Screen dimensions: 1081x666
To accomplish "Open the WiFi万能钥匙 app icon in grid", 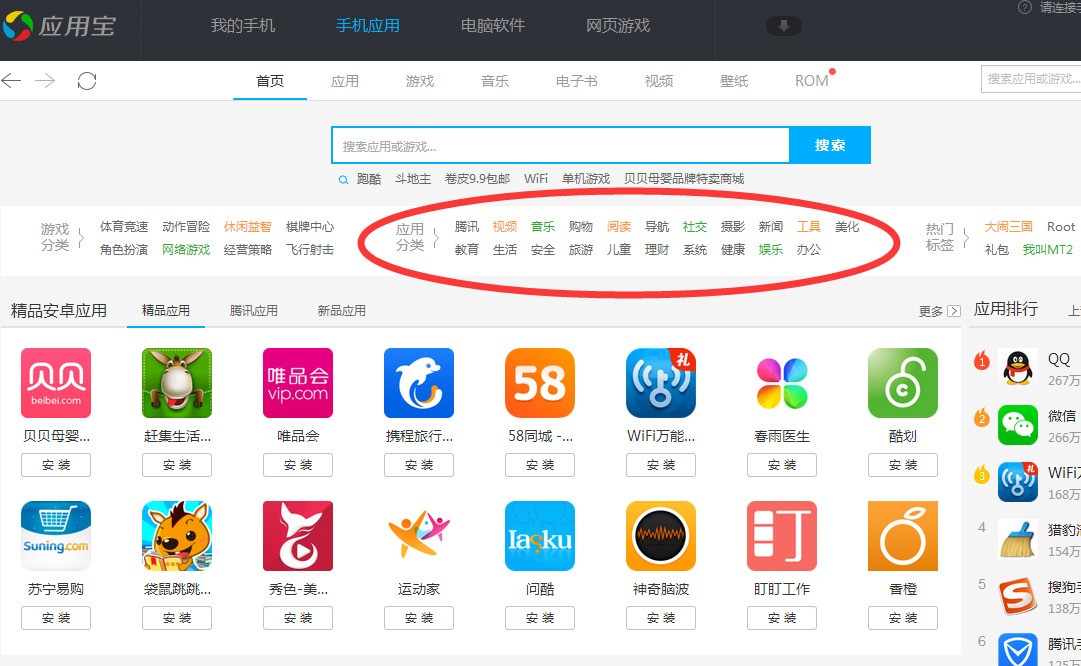I will 661,383.
